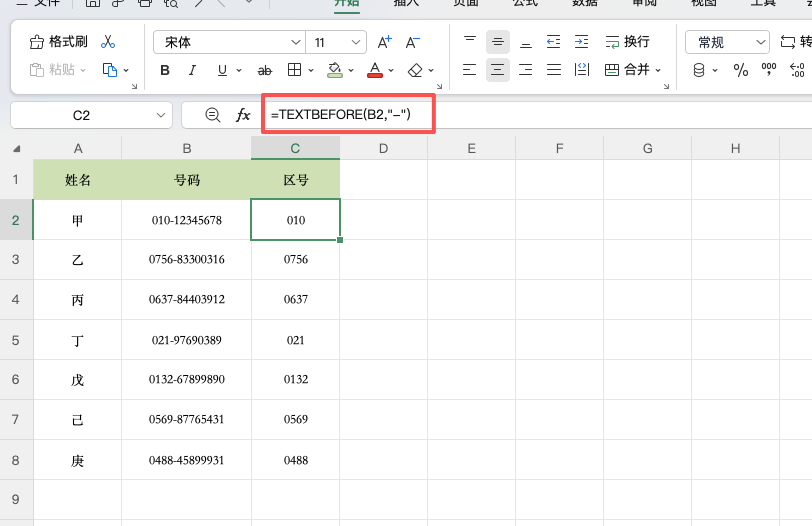Open the Merge options dropdown arrow

click(658, 70)
